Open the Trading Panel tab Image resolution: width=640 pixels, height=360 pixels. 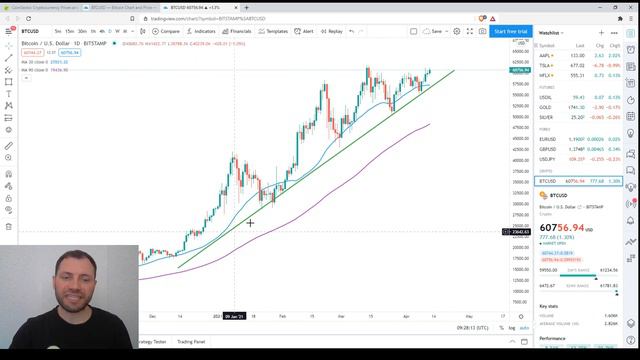point(191,342)
